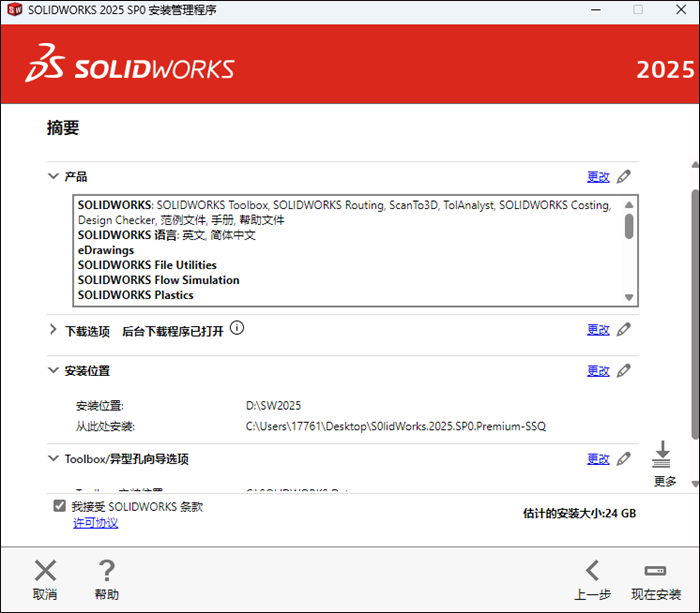The height and width of the screenshot is (613, 700).
Task: Collapse the 产品 section chevron
Action: (53, 176)
